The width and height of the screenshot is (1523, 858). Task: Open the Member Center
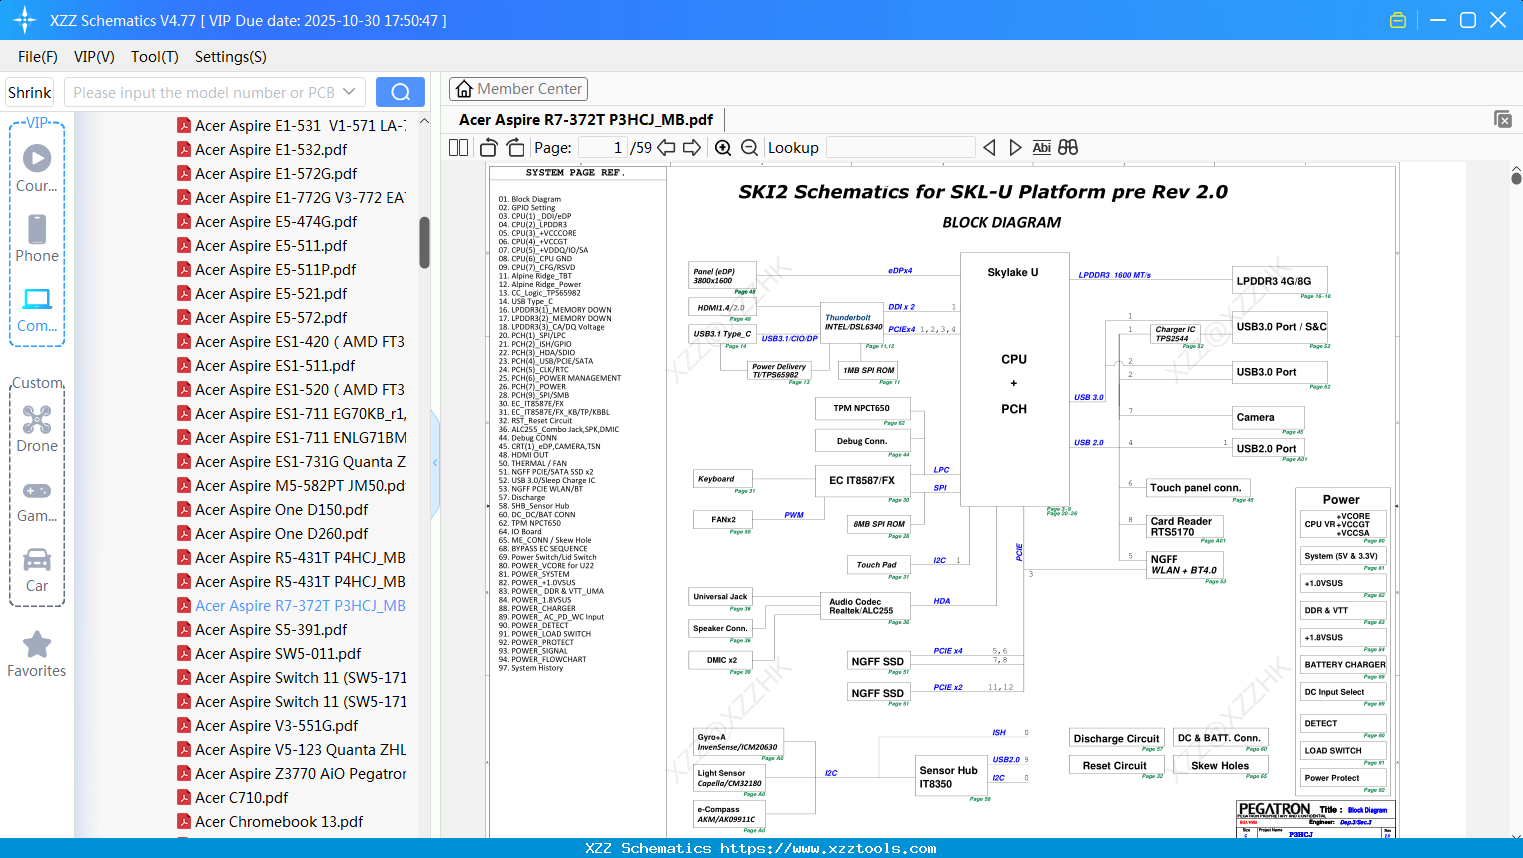(518, 89)
